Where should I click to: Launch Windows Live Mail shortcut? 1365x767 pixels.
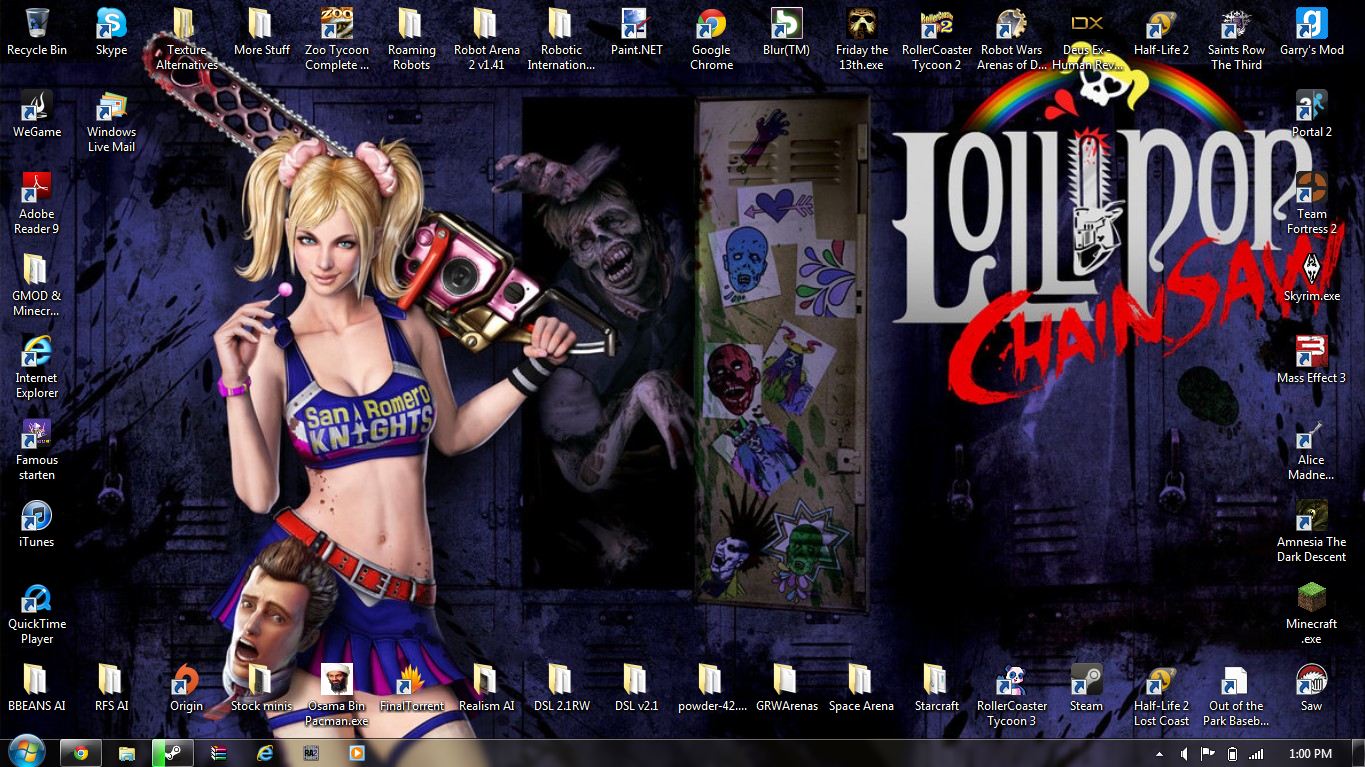111,120
